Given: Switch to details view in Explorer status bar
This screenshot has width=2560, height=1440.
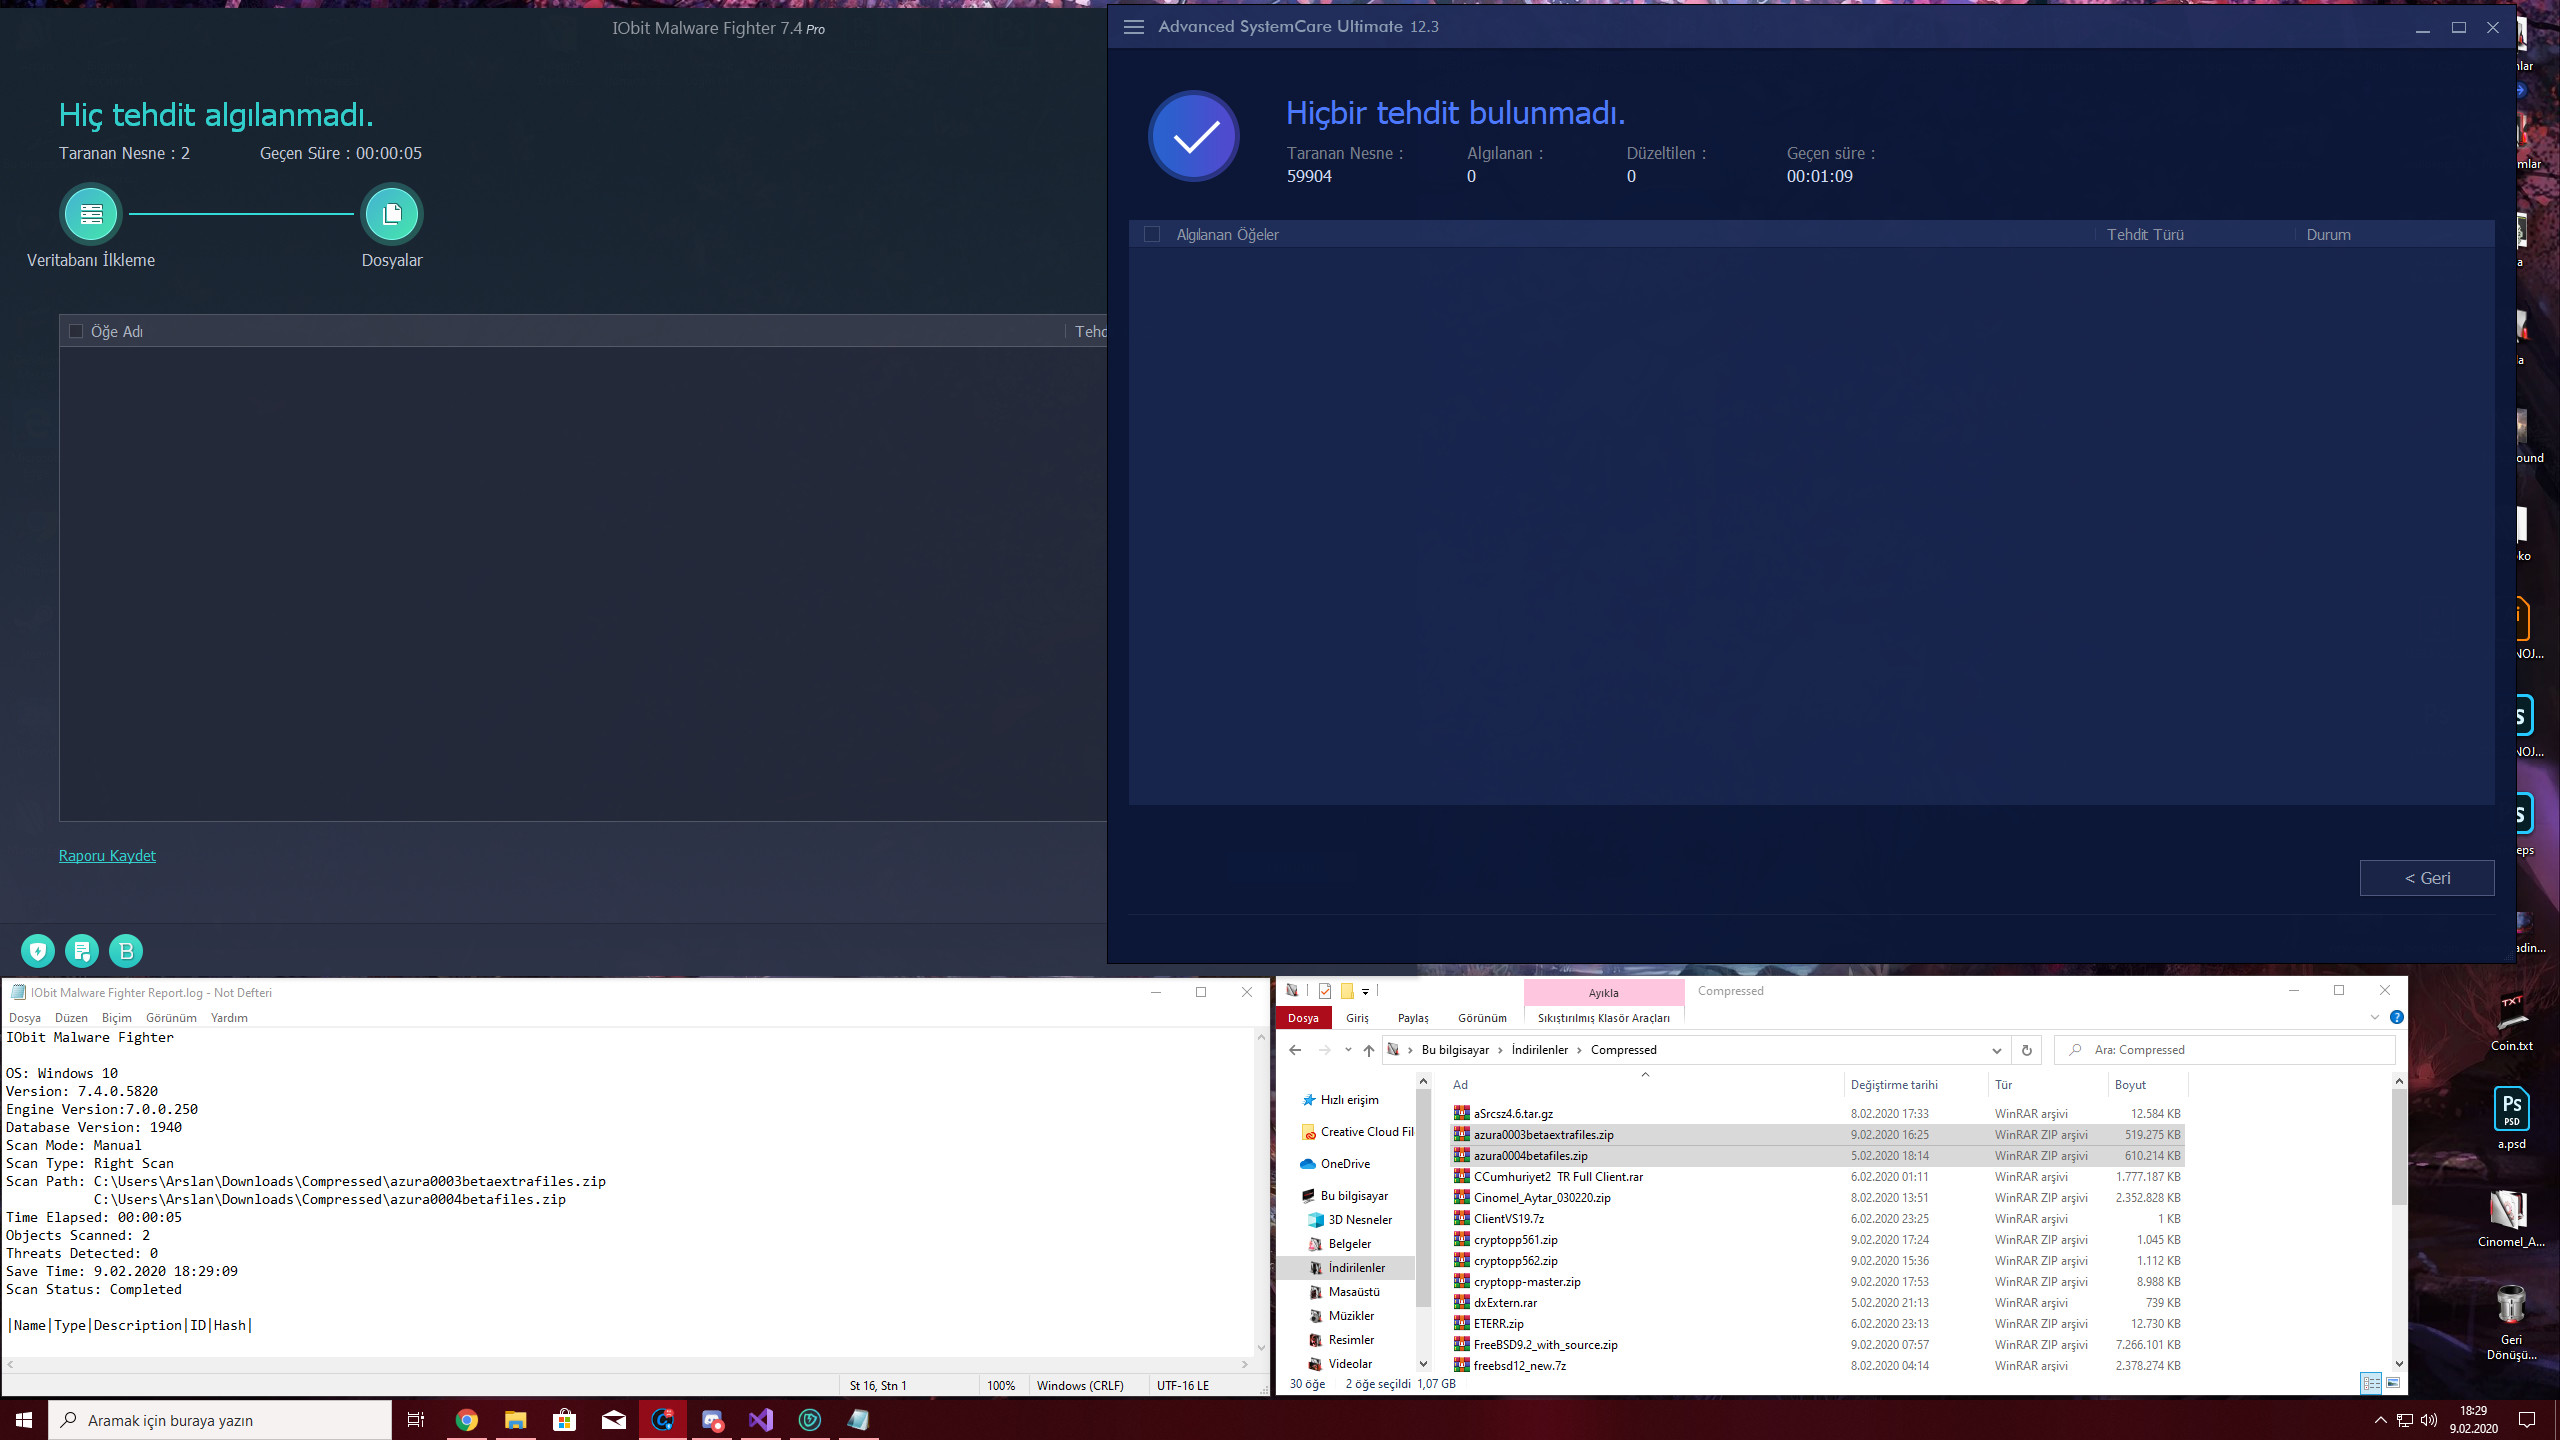Looking at the screenshot, I should pyautogui.click(x=2371, y=1384).
